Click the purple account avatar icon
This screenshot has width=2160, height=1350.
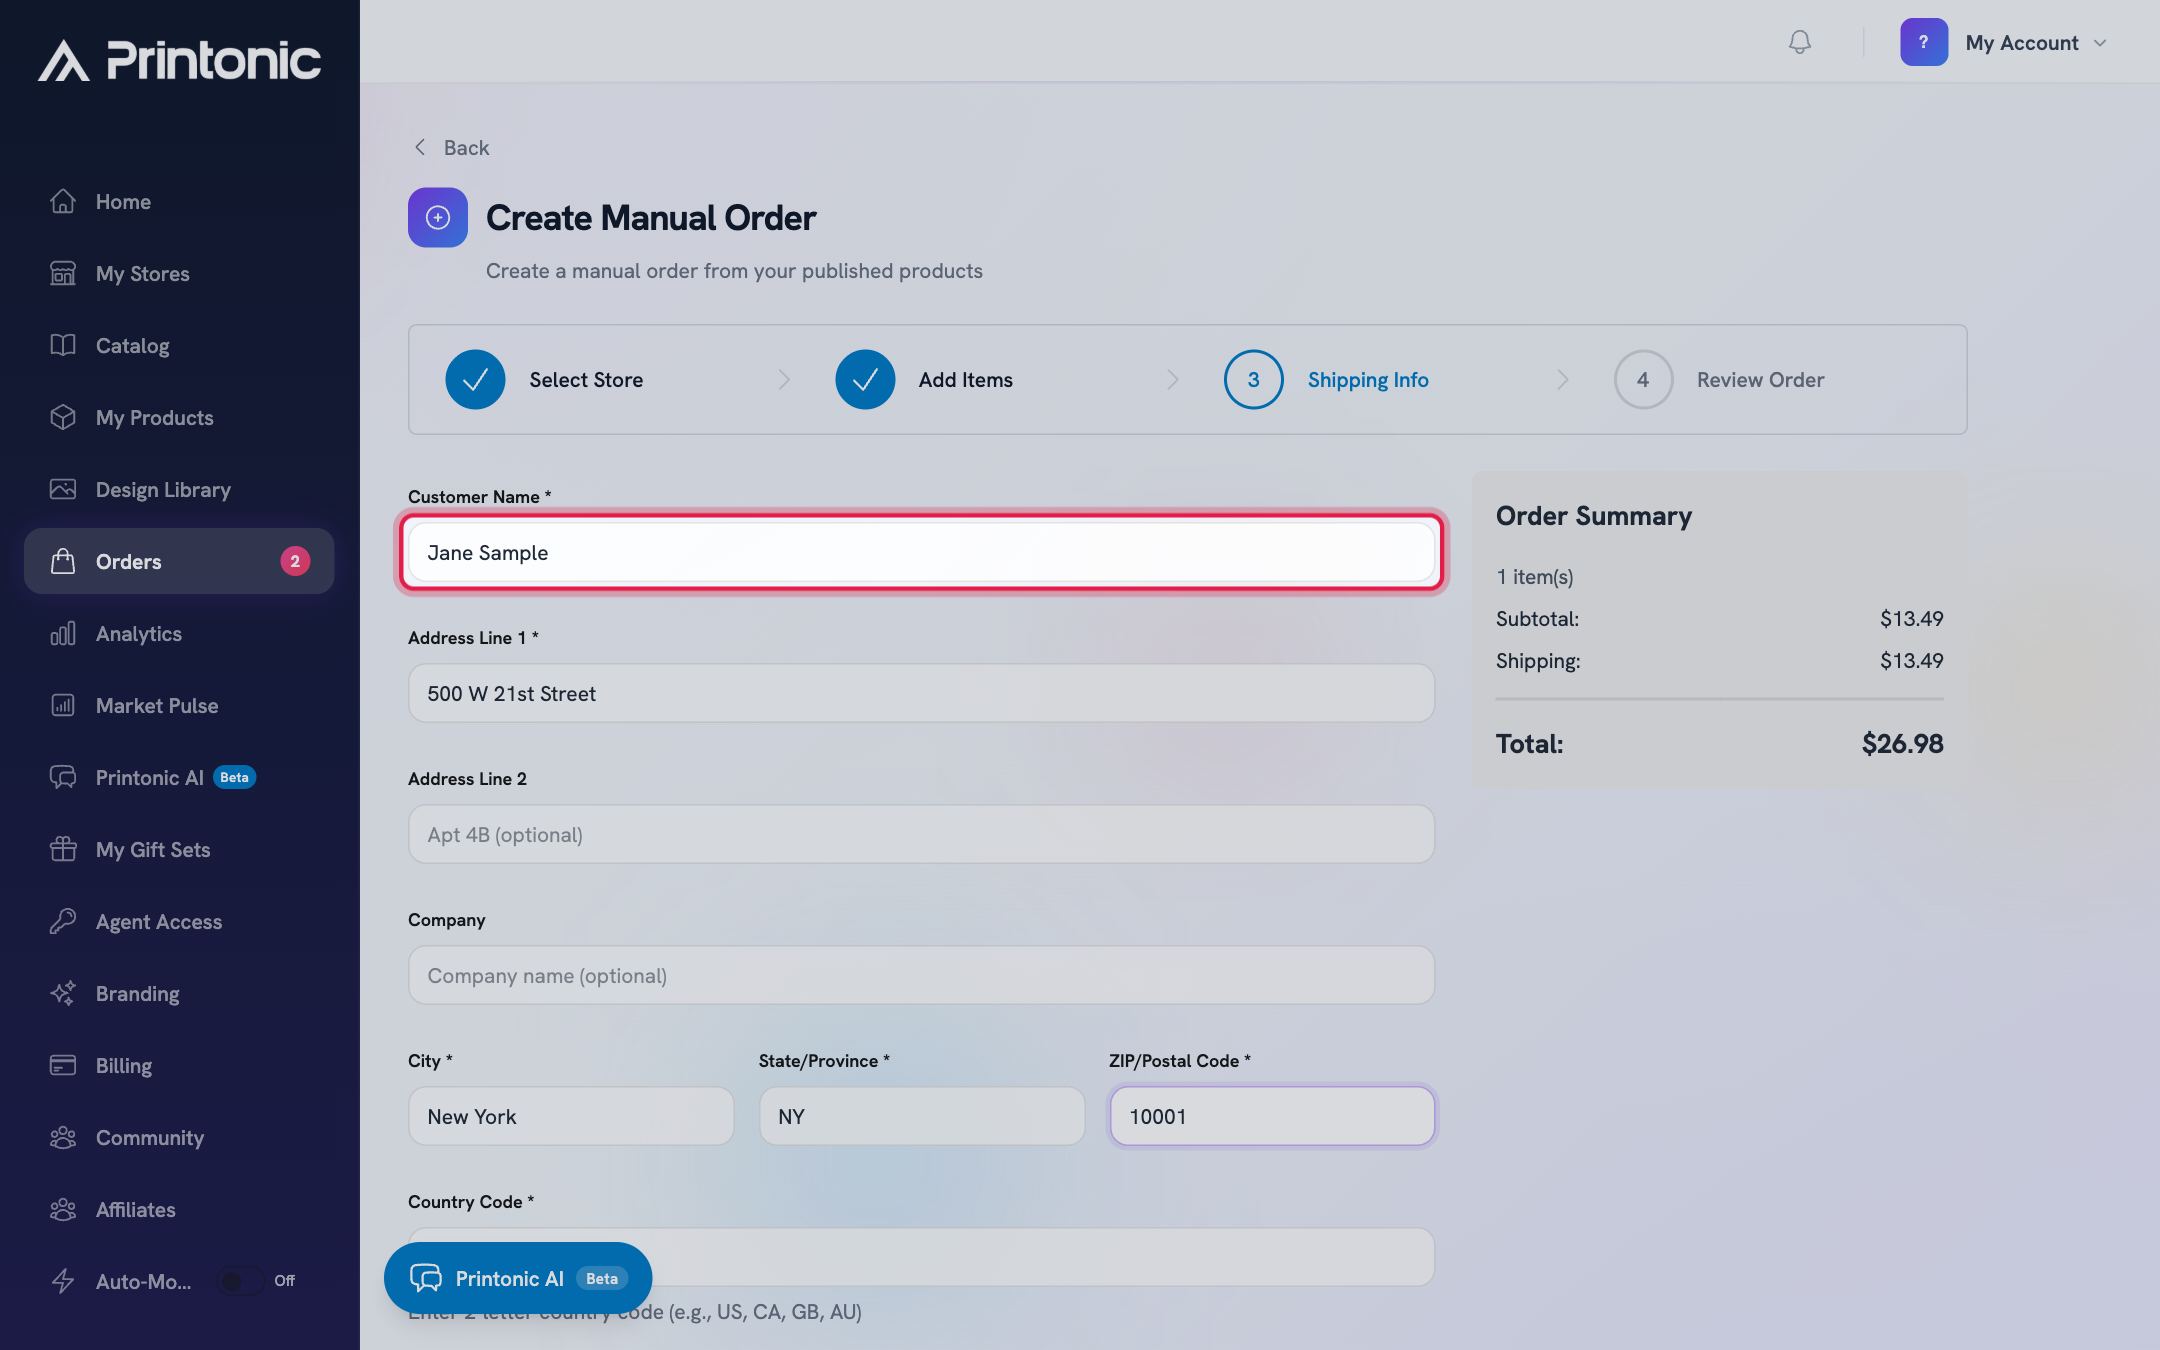(x=1923, y=42)
